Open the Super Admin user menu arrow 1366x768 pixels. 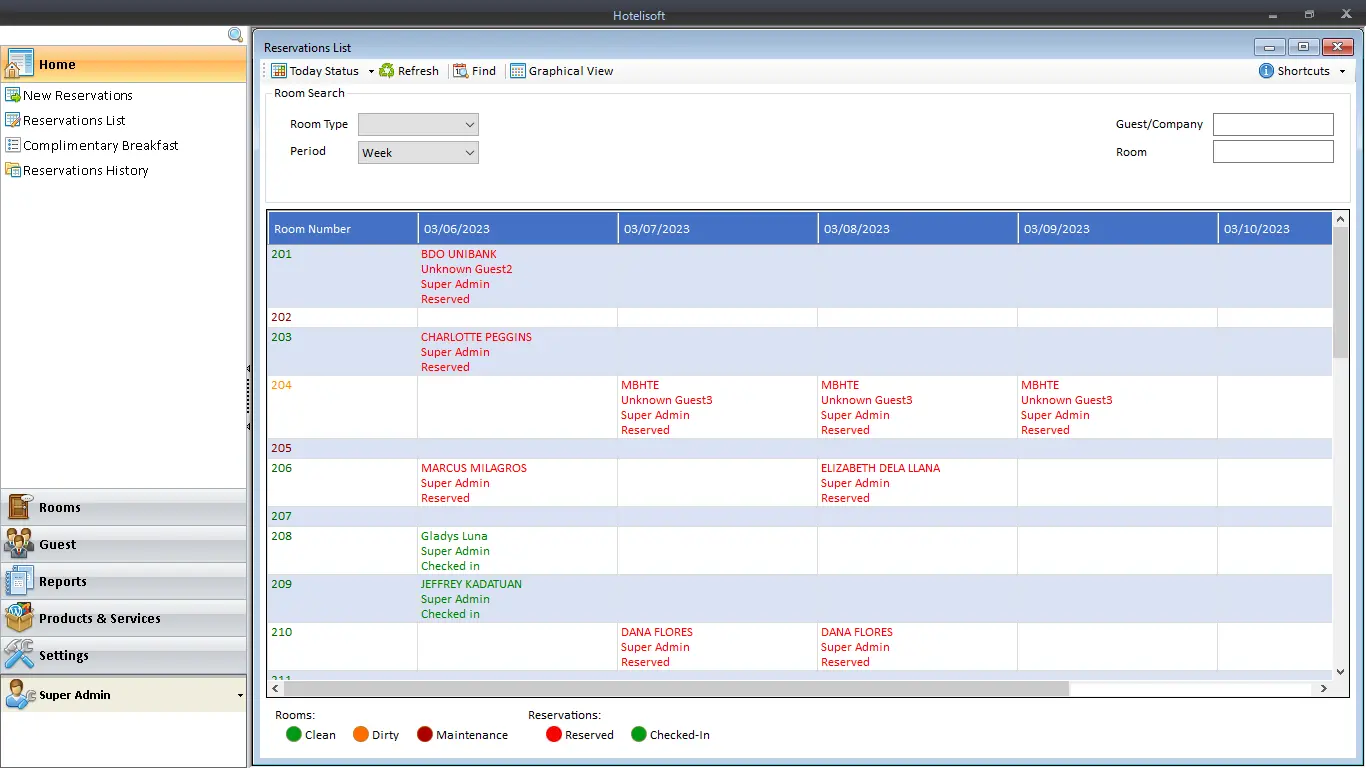[240, 695]
